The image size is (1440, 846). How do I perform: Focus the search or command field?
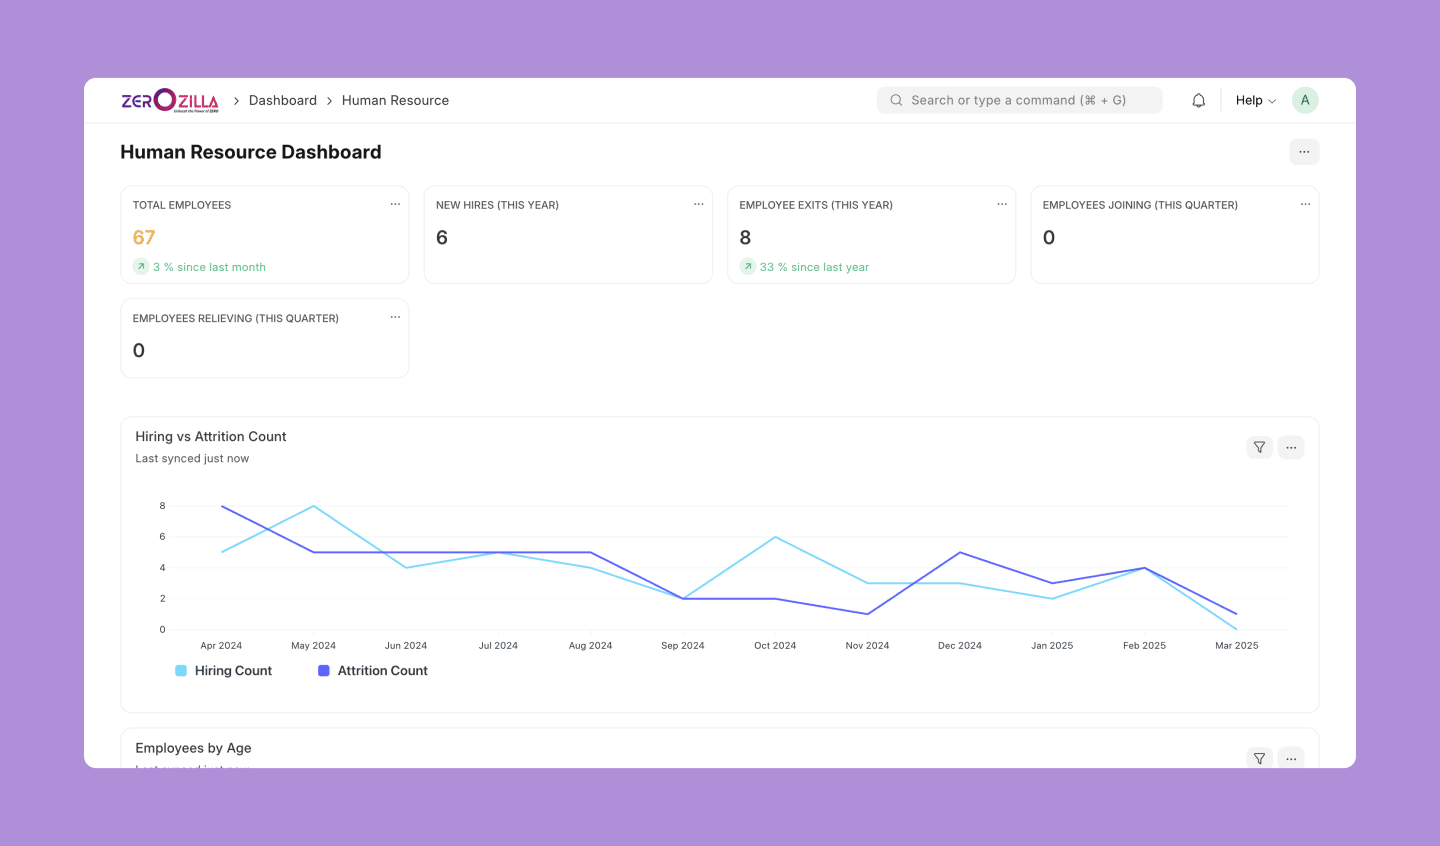click(x=1020, y=100)
